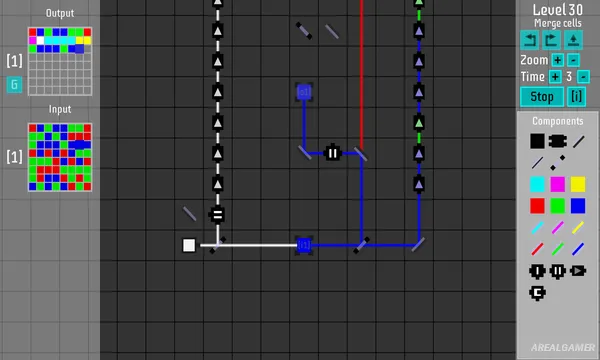Screen dimensions: 600x360
Task: Increase zoom with the plus button
Action: click(558, 60)
